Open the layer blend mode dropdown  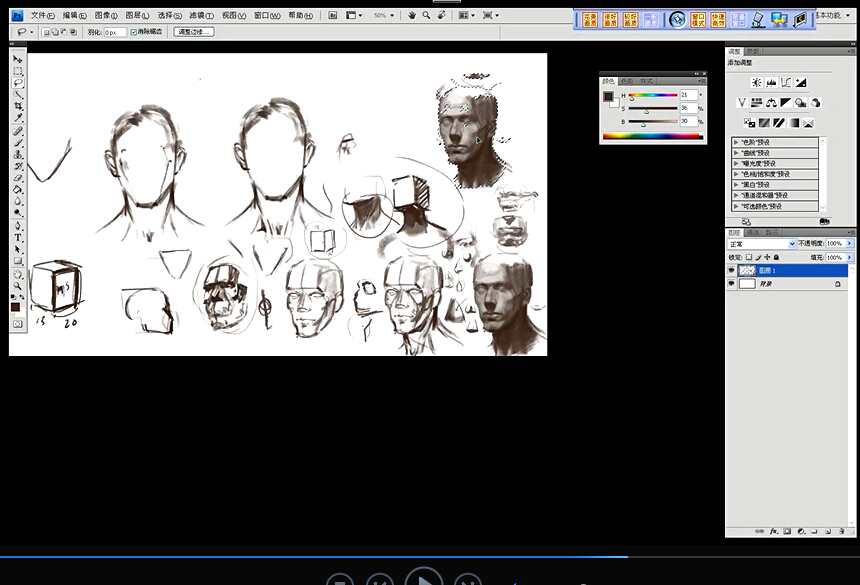[x=762, y=243]
